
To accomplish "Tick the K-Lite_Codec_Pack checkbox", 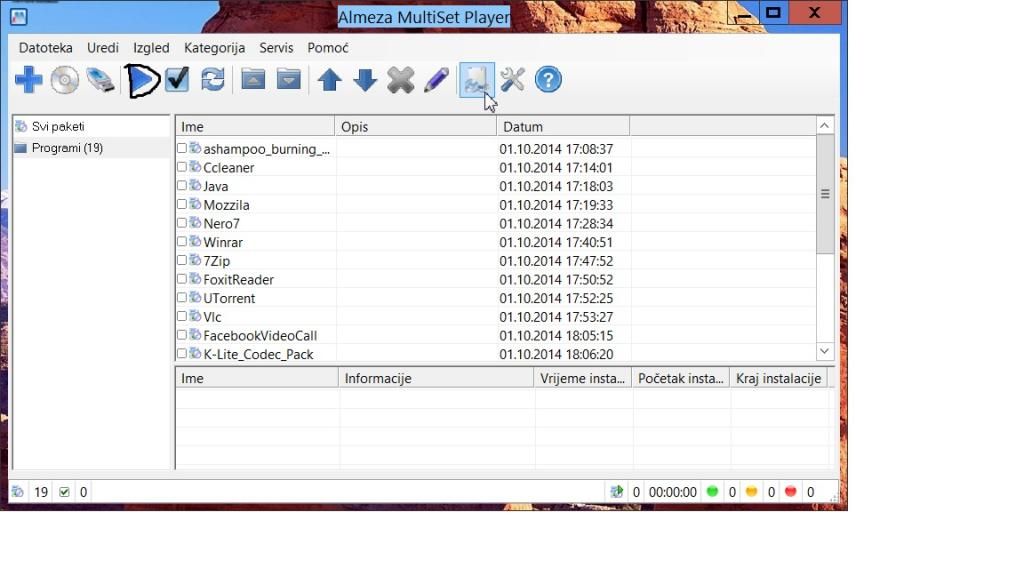I will coord(182,353).
